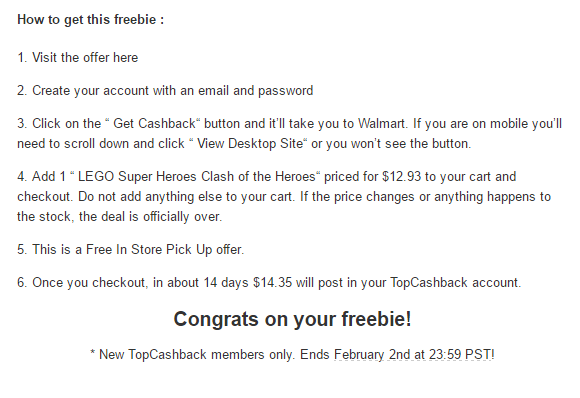Click the dotted-underlined February 2nd deadline text
This screenshot has height=398, width=580.
coord(414,354)
